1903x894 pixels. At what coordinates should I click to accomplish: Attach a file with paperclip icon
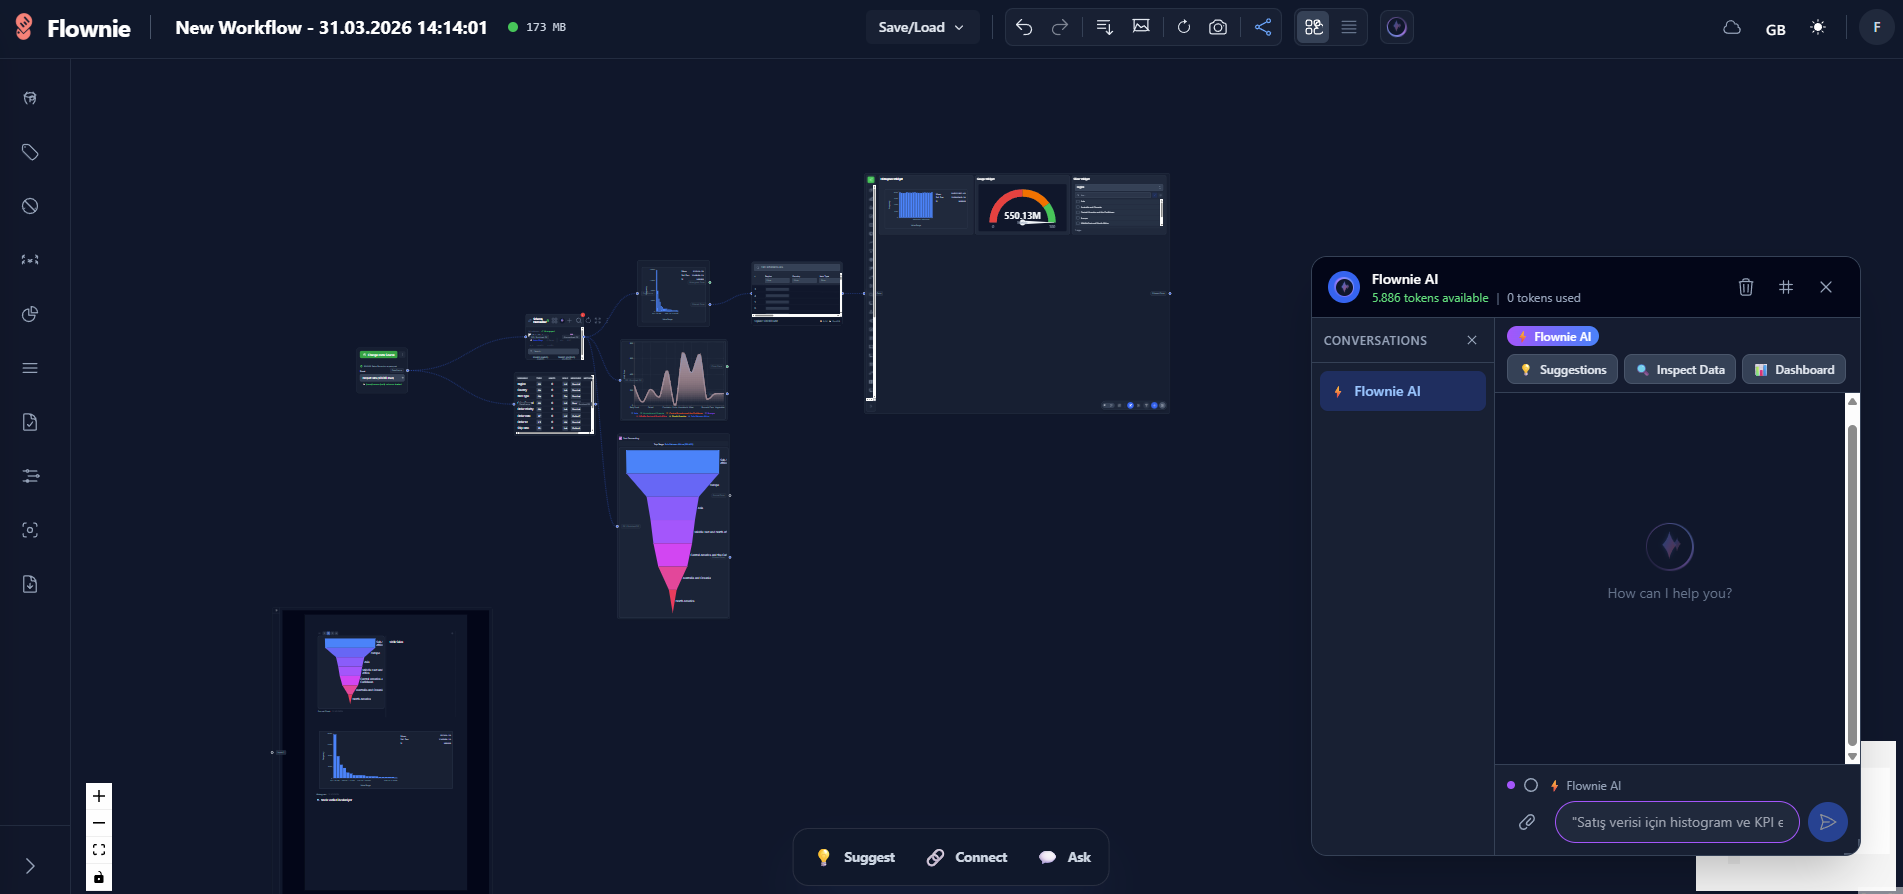click(x=1527, y=822)
